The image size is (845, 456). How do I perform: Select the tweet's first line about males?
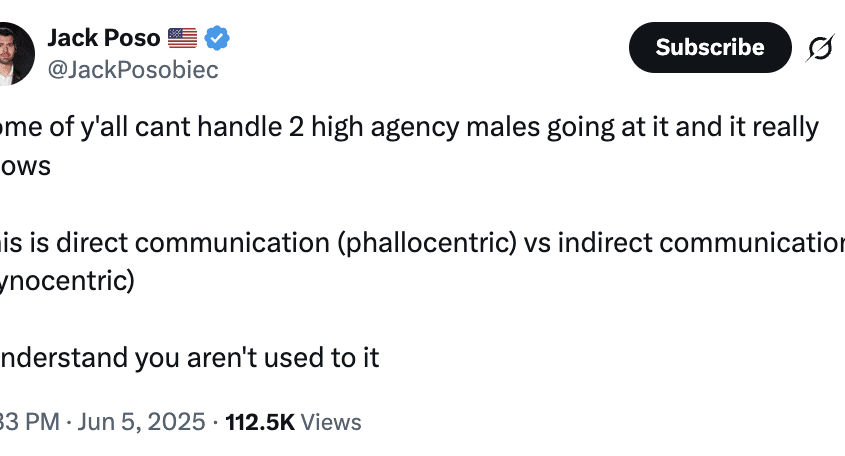410,128
